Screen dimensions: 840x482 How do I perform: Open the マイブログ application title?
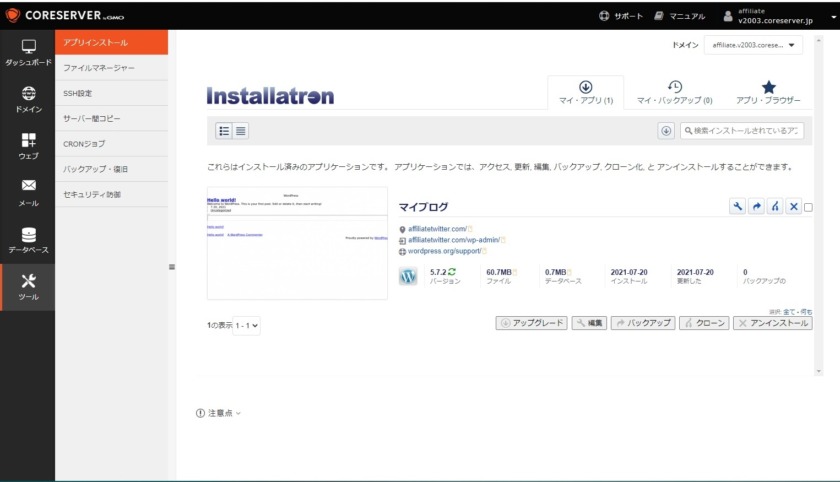tap(423, 207)
